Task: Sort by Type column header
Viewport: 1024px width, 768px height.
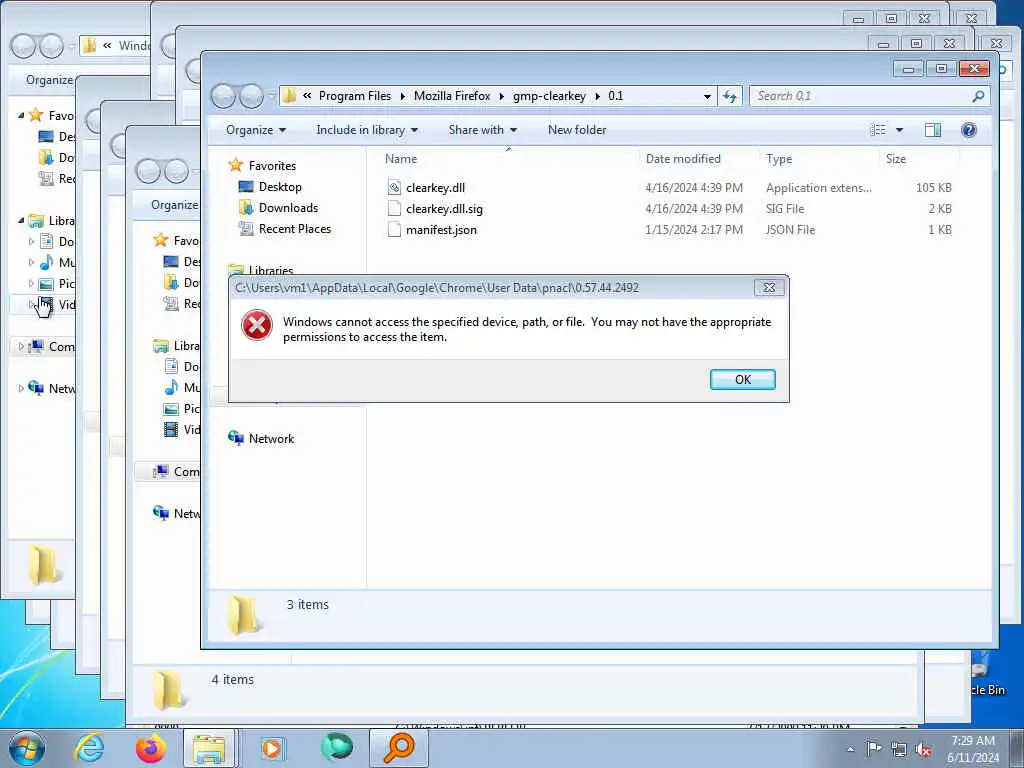Action: coord(778,159)
